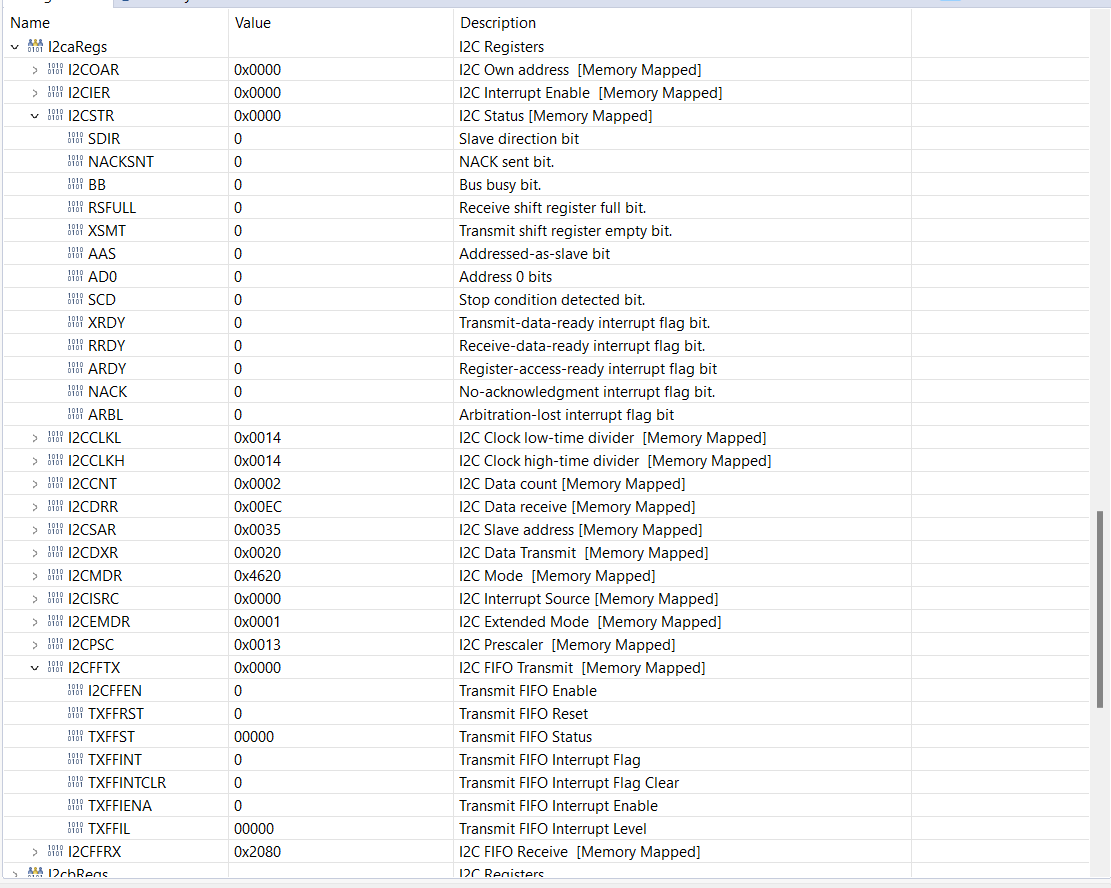Click 'I2C Extended Mode' description text
The width and height of the screenshot is (1111, 888).
coord(524,622)
